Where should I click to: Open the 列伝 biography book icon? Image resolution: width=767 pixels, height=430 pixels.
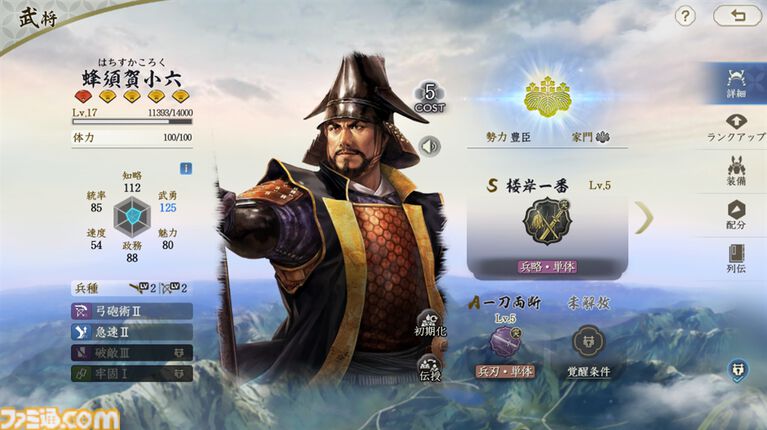click(736, 258)
